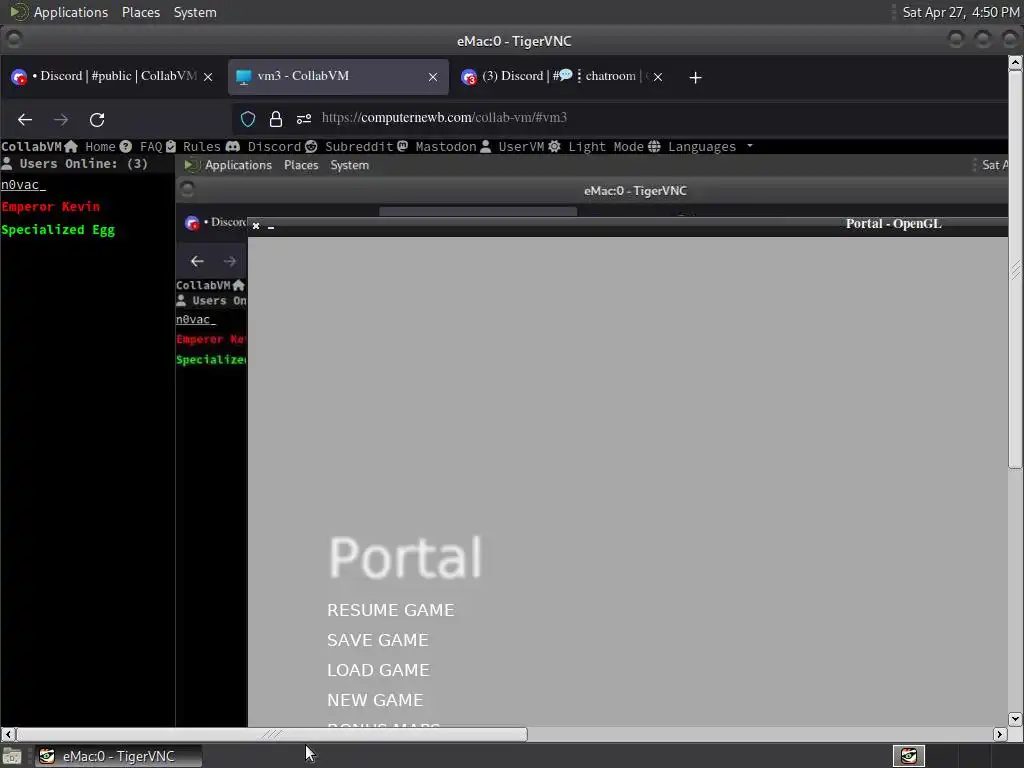
Task: Choose SAVE GAME in Portal menu
Action: (377, 640)
